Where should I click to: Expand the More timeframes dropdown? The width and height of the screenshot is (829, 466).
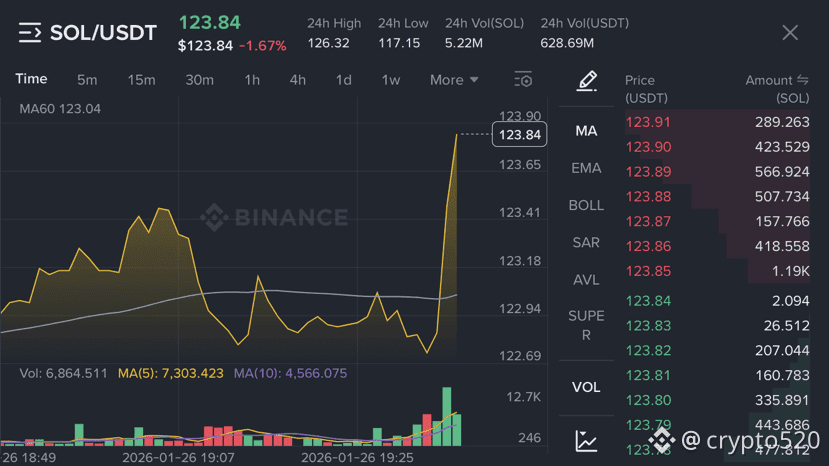(454, 80)
